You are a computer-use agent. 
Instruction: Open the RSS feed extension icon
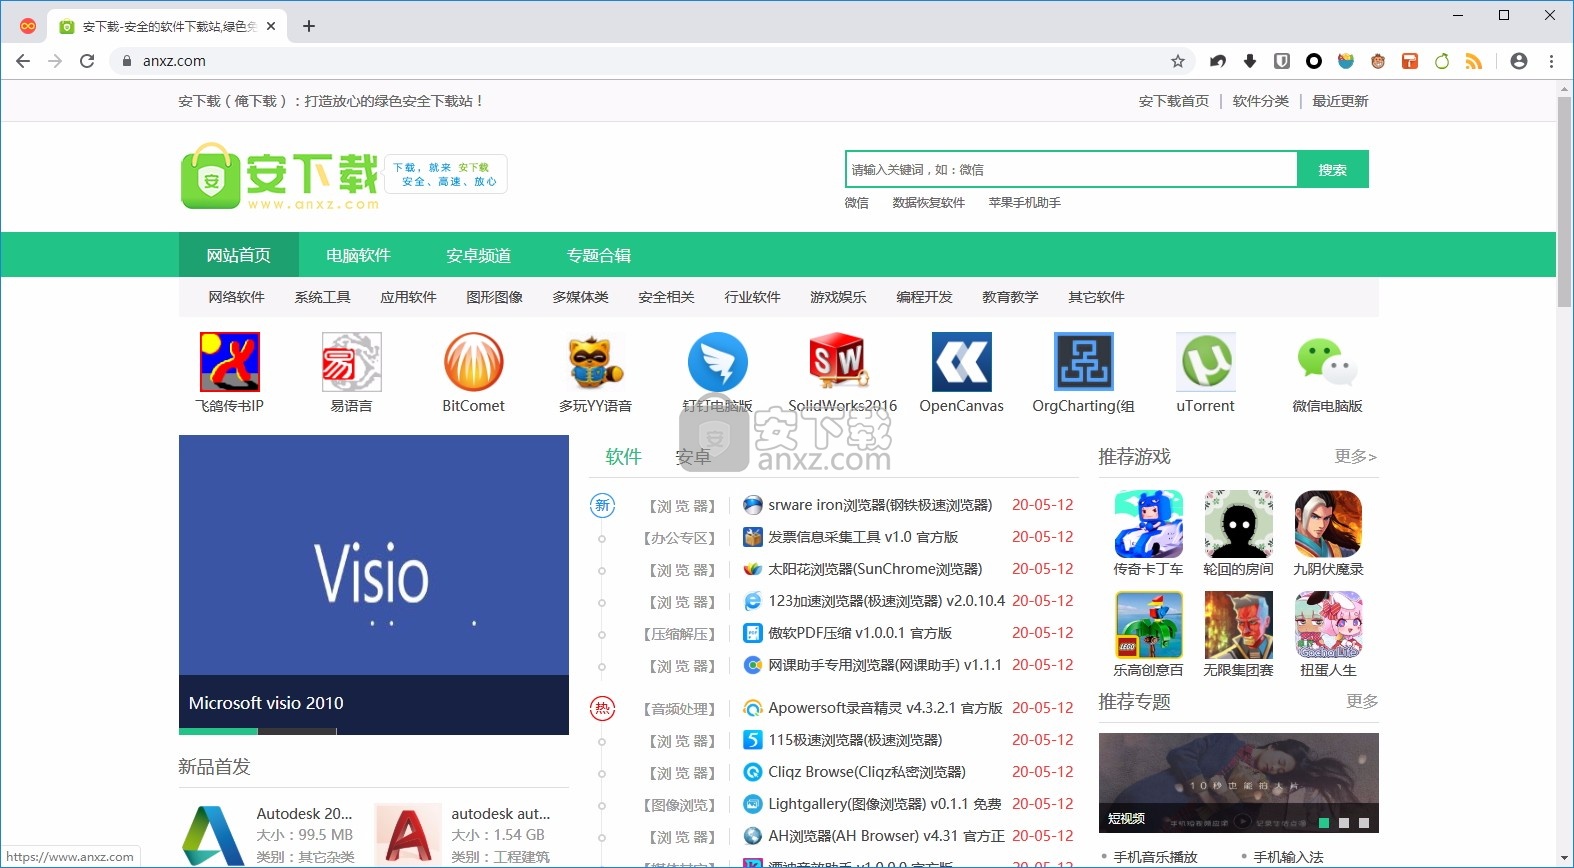coord(1474,61)
